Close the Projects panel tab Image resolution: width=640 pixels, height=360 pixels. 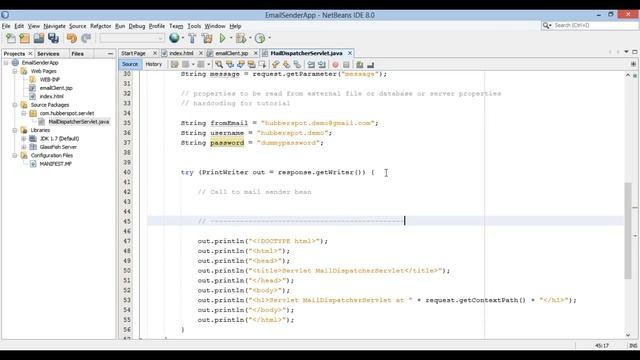[x=30, y=54]
